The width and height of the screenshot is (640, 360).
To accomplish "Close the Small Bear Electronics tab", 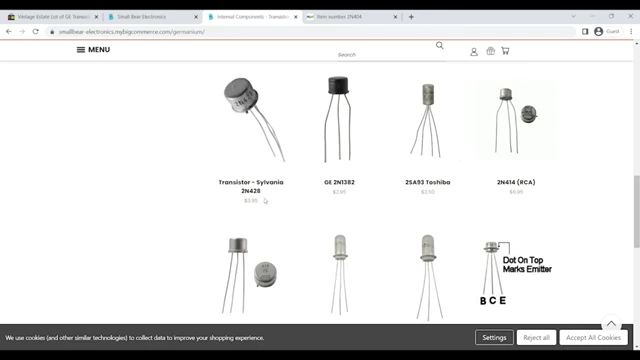I will point(196,17).
